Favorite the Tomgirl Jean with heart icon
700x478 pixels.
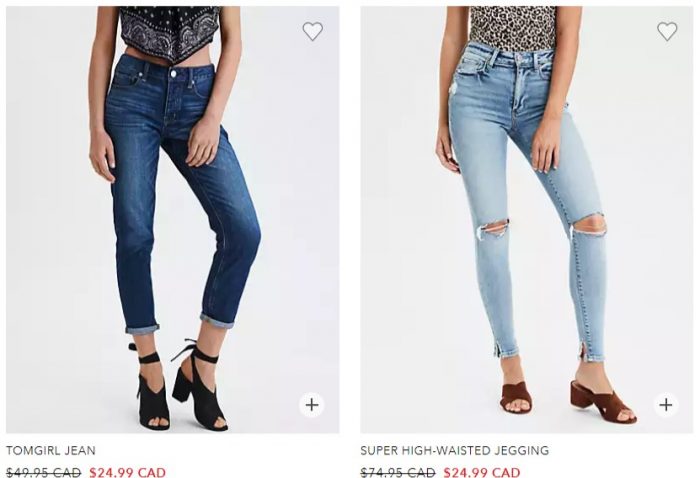[x=312, y=31]
